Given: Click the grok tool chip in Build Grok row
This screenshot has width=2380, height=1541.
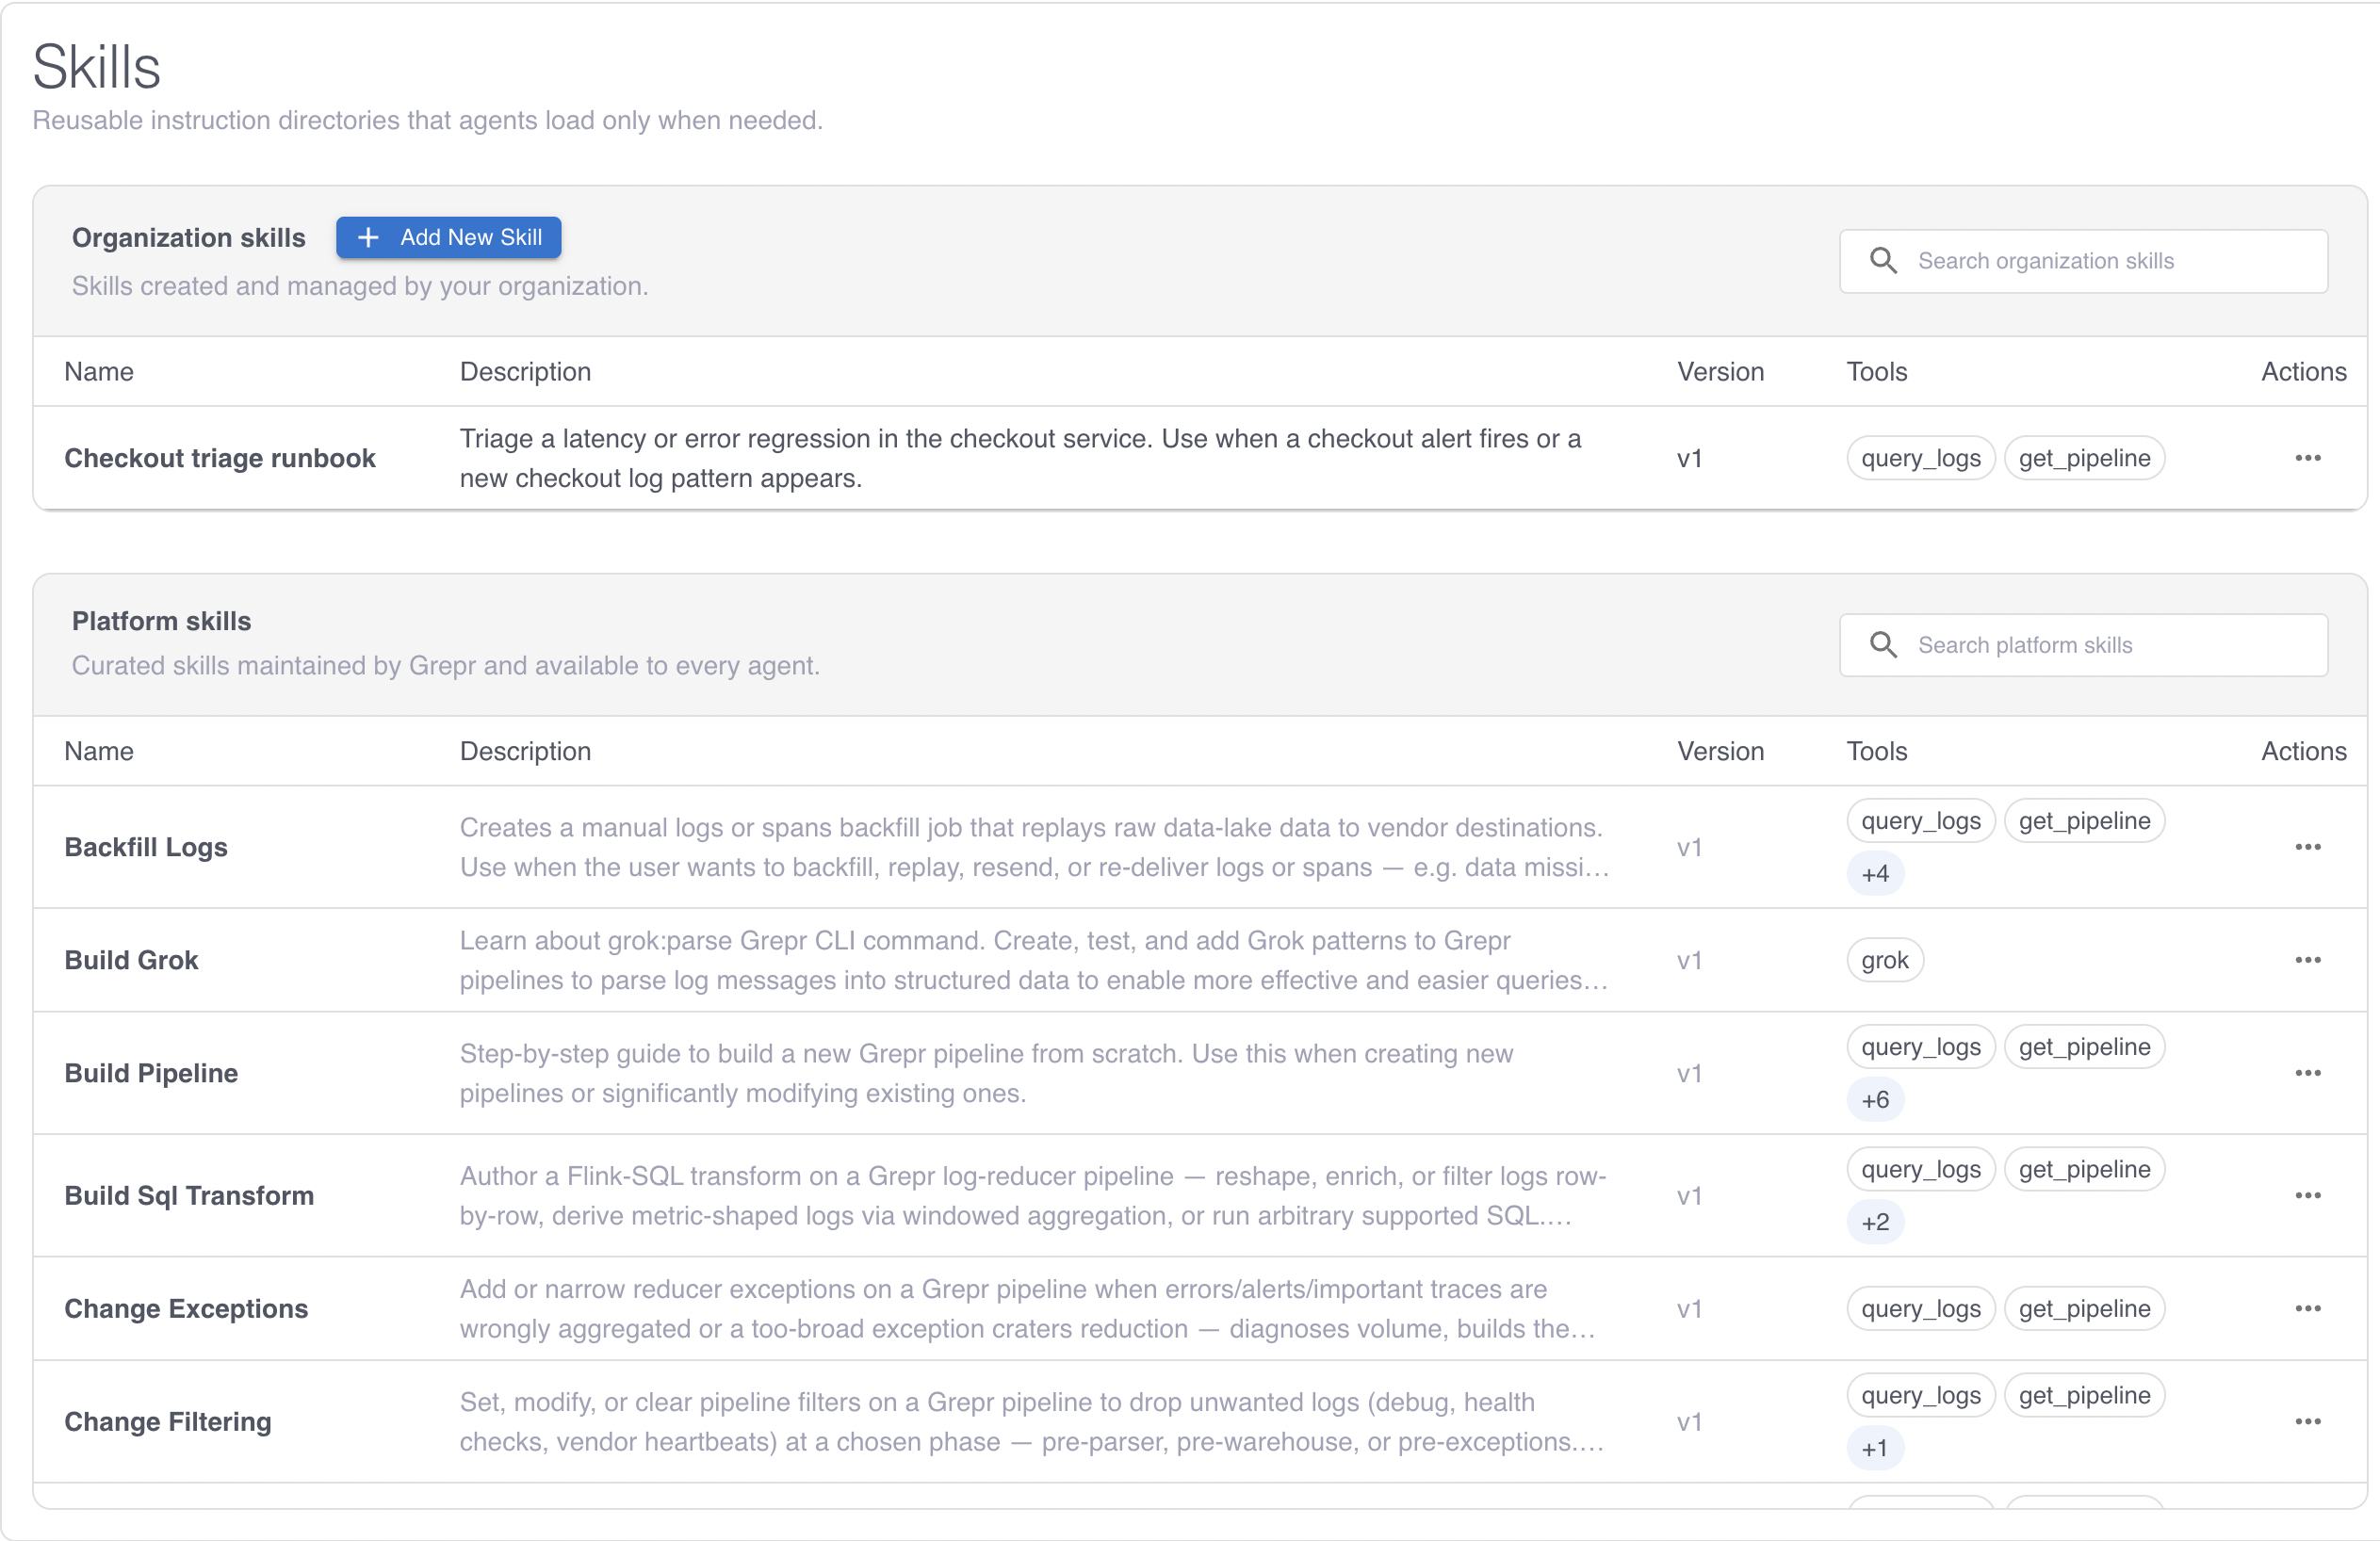Looking at the screenshot, I should [x=1885, y=960].
